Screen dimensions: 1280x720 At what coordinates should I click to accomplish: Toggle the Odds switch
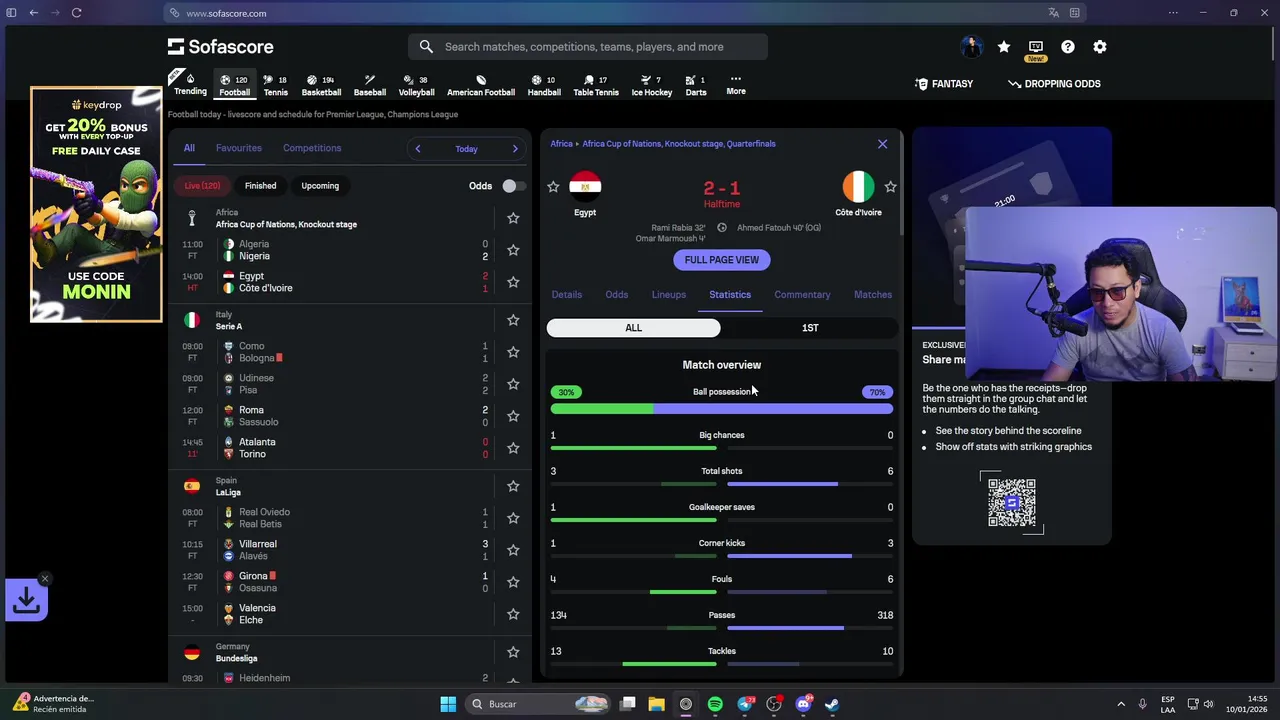(513, 186)
